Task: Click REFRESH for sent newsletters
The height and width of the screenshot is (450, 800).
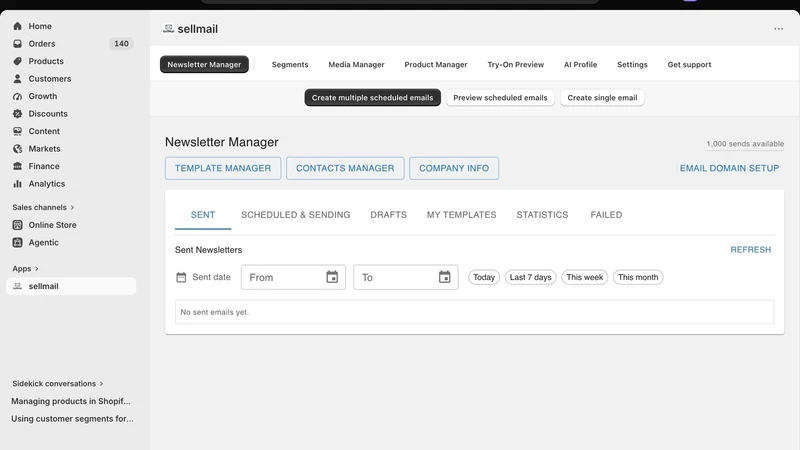Action: [x=751, y=249]
